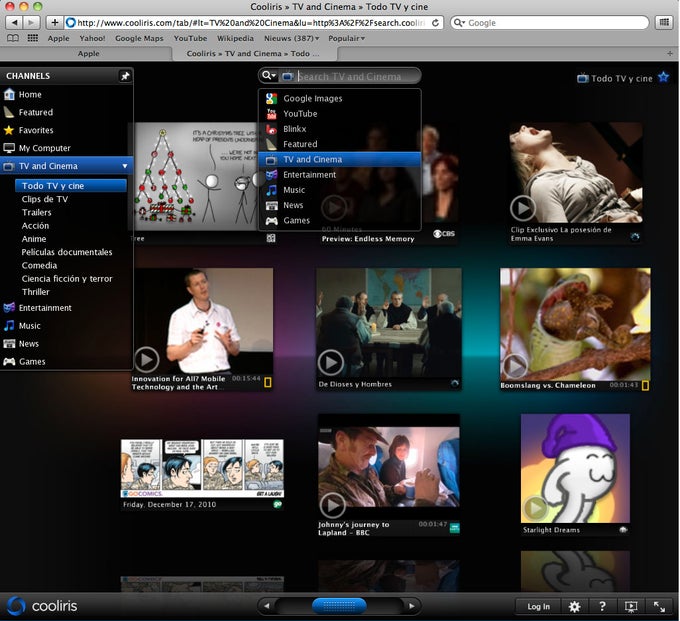Collapse the TV and Cinema channel arrow
This screenshot has width=680, height=621.
pos(125,166)
